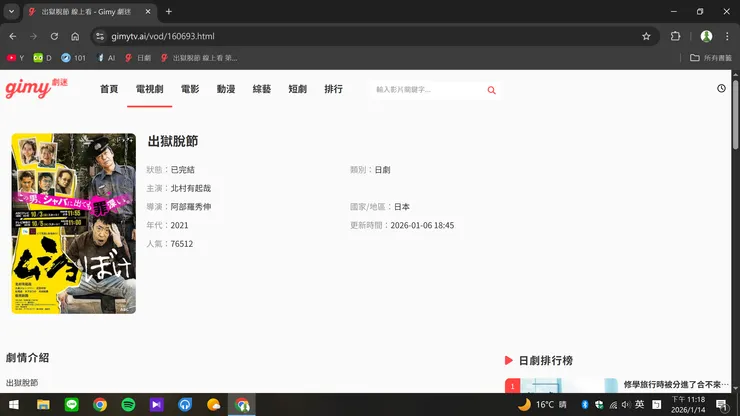Select the 電視劇 nav item
The width and height of the screenshot is (740, 416).
(149, 89)
